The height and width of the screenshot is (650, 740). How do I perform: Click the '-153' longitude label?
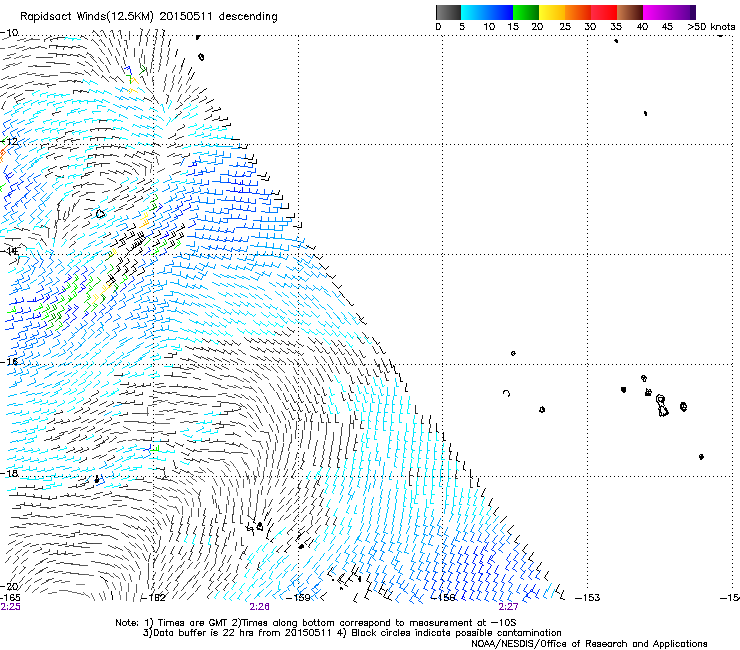(588, 598)
